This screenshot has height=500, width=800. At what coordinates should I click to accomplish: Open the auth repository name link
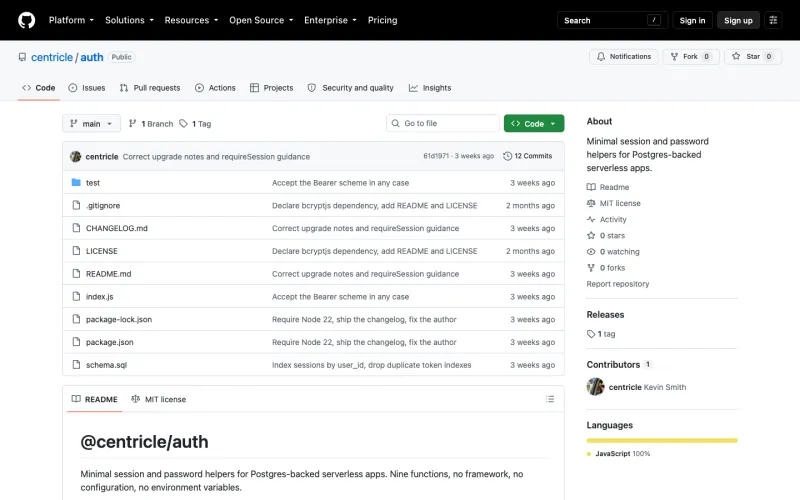point(92,57)
